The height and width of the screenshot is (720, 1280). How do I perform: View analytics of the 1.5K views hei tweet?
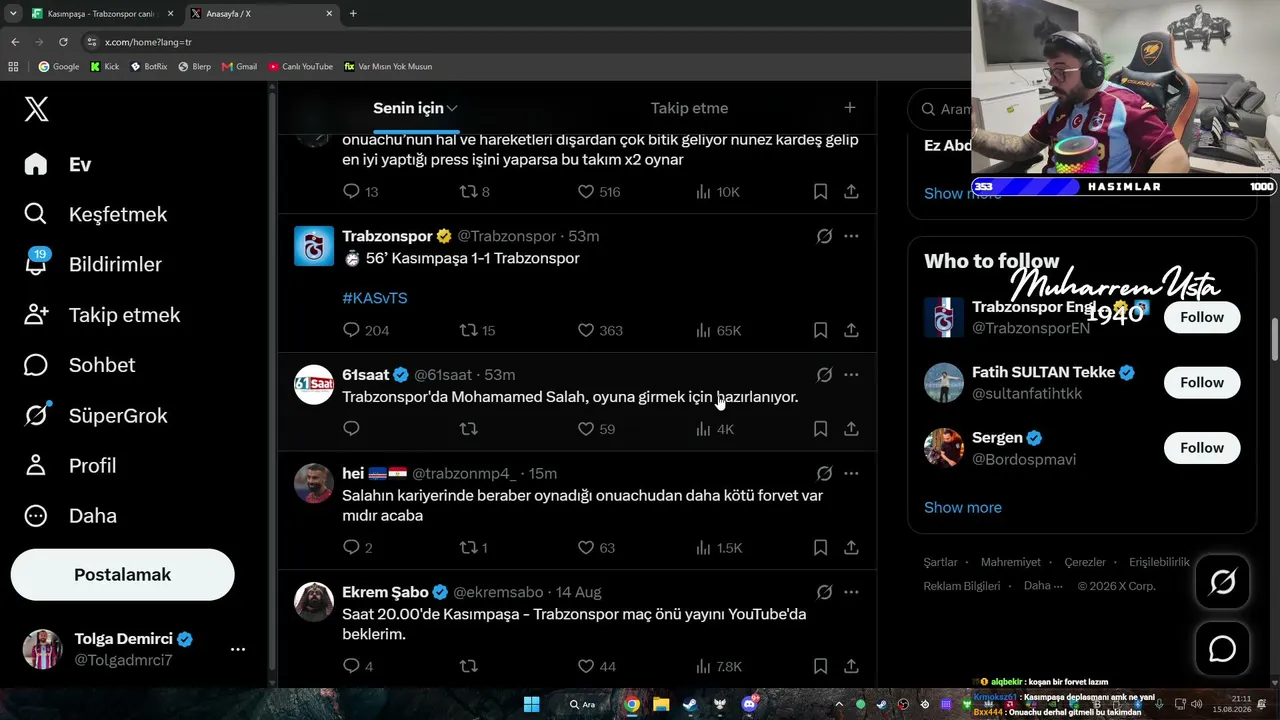(x=718, y=548)
